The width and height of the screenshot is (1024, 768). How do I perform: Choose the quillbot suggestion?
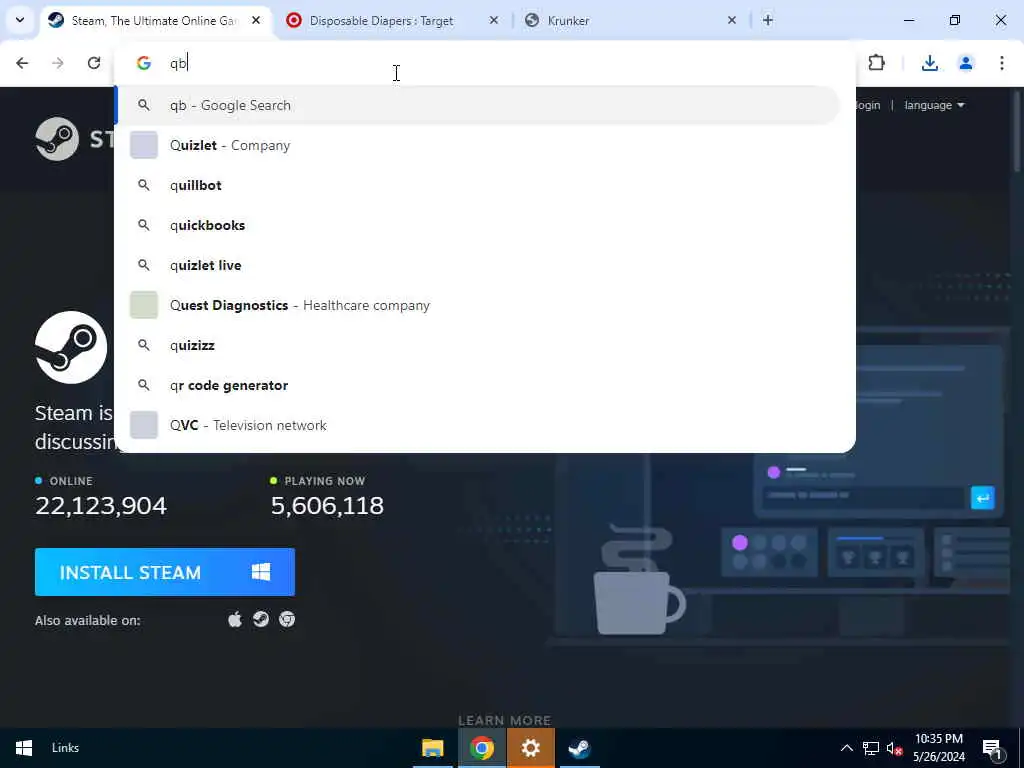(478, 185)
